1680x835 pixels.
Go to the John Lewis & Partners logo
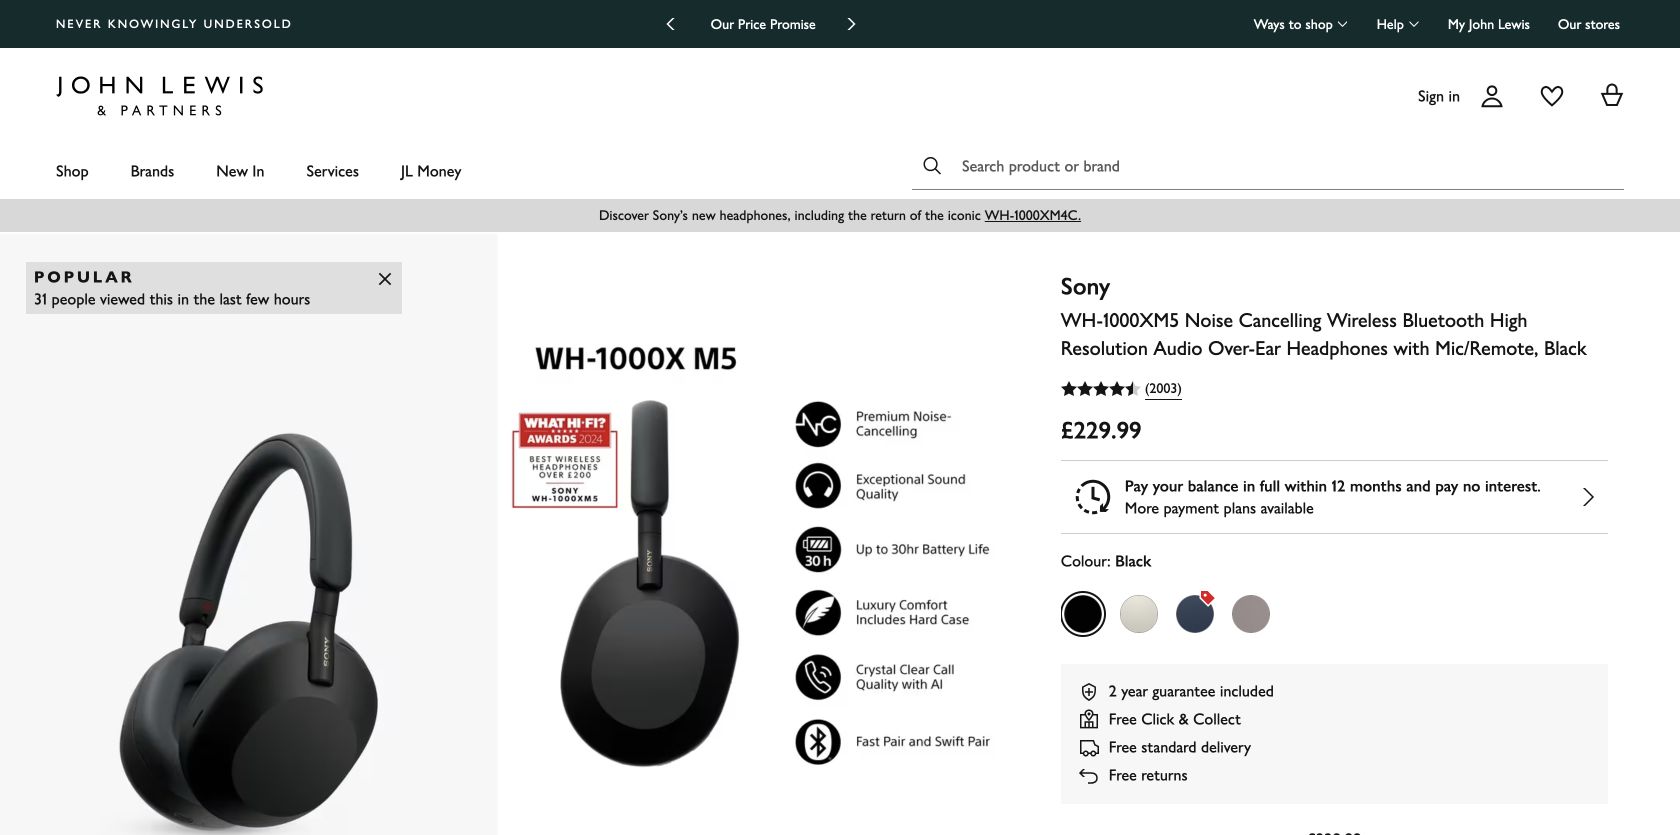click(160, 96)
